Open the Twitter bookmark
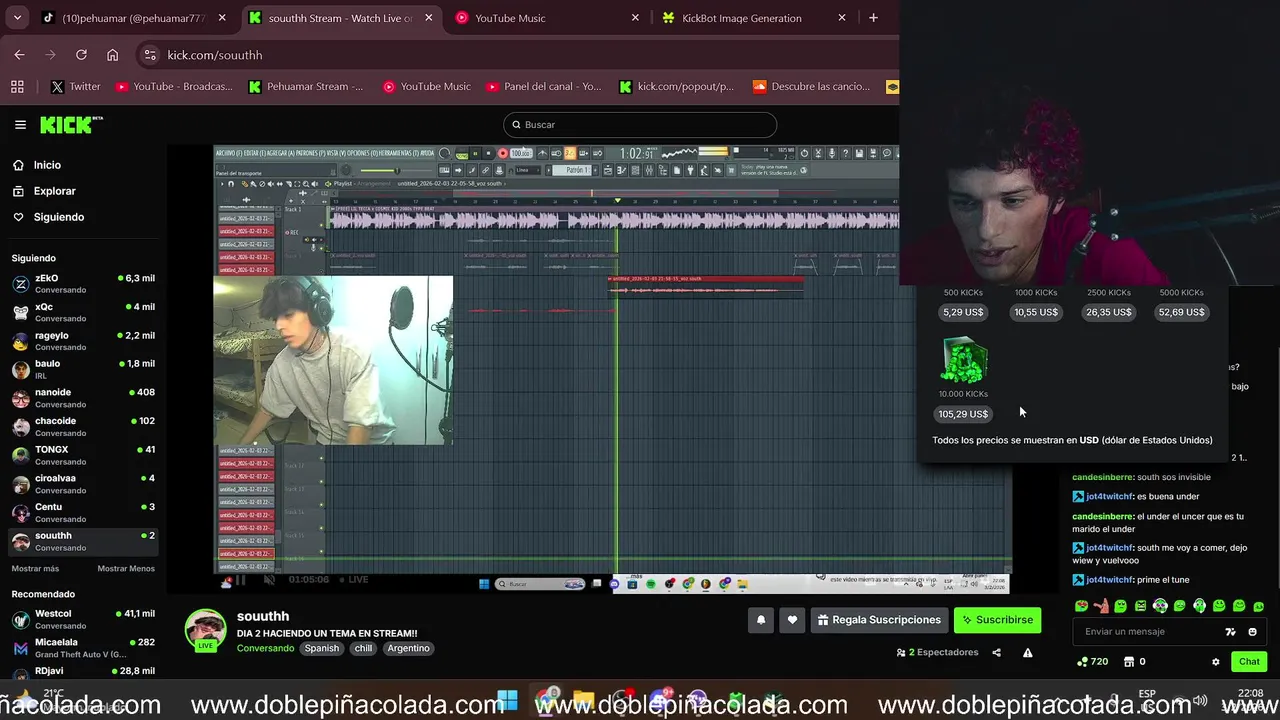The height and width of the screenshot is (720, 1280). pyautogui.click(x=75, y=87)
